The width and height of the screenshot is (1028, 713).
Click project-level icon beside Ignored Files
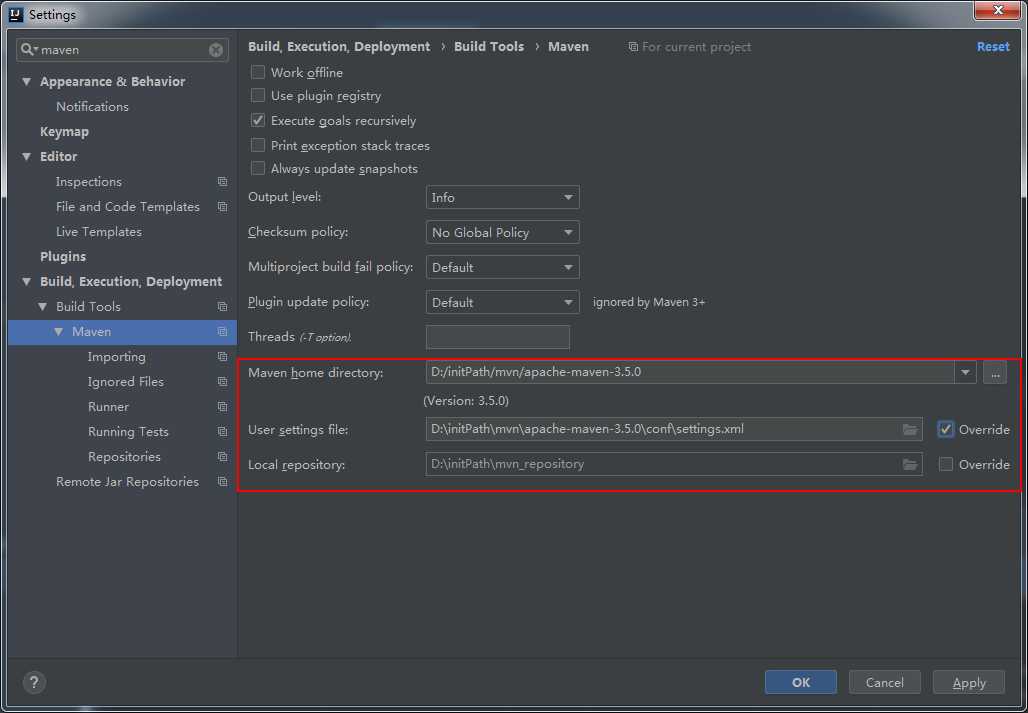(222, 382)
